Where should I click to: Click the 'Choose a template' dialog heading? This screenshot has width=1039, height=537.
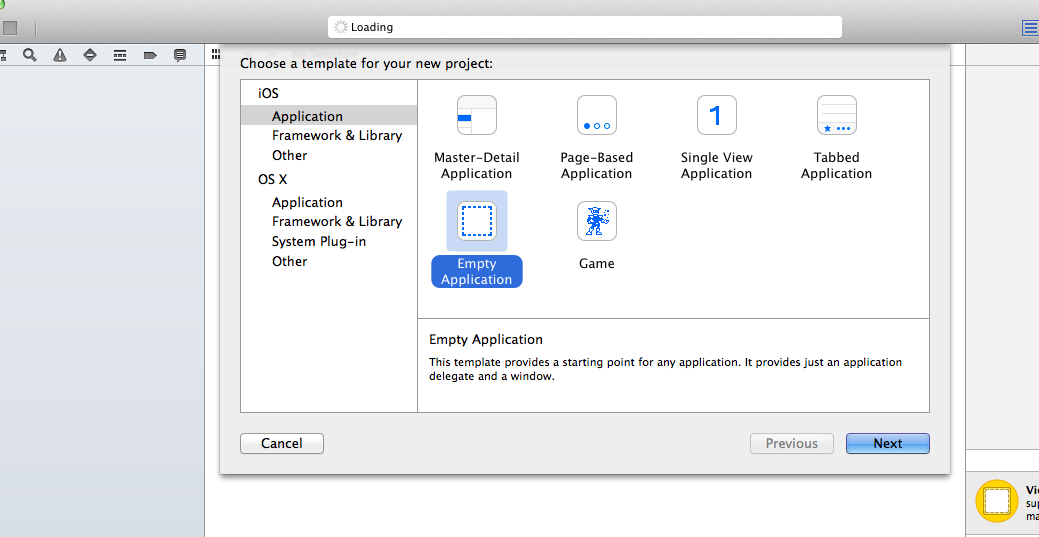(x=366, y=64)
